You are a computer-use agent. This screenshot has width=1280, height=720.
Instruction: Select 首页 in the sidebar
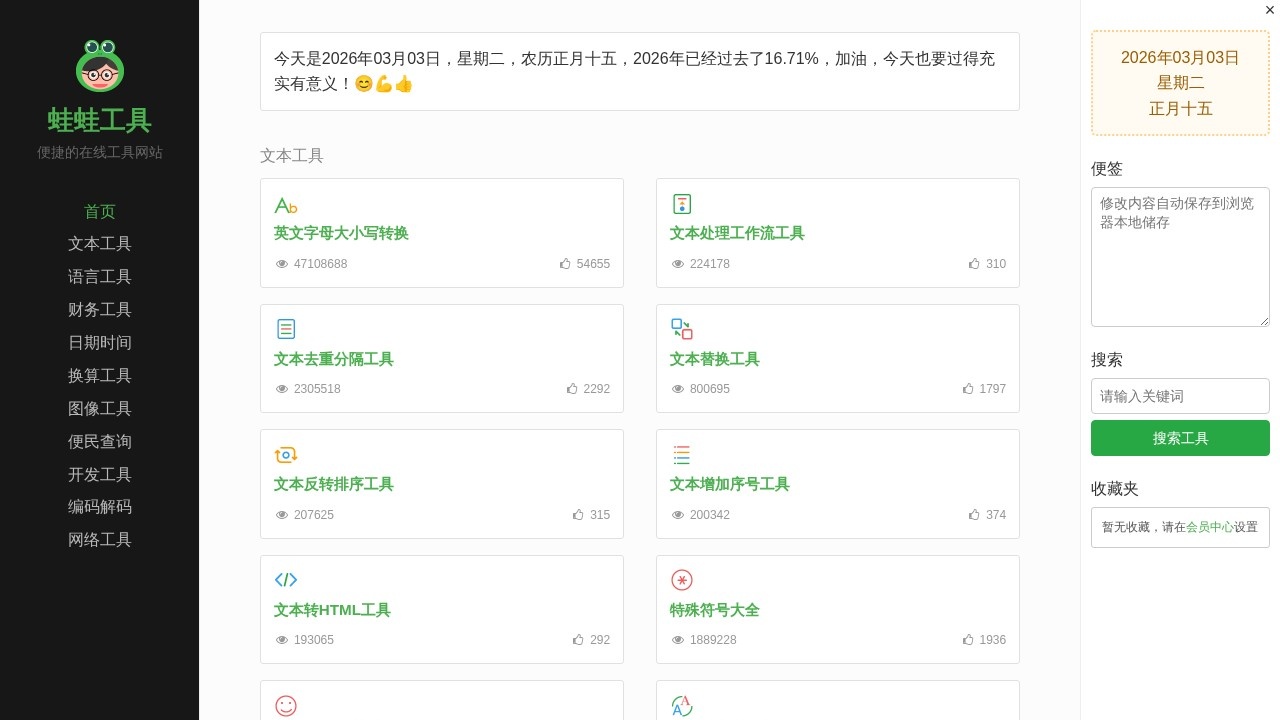(x=99, y=211)
